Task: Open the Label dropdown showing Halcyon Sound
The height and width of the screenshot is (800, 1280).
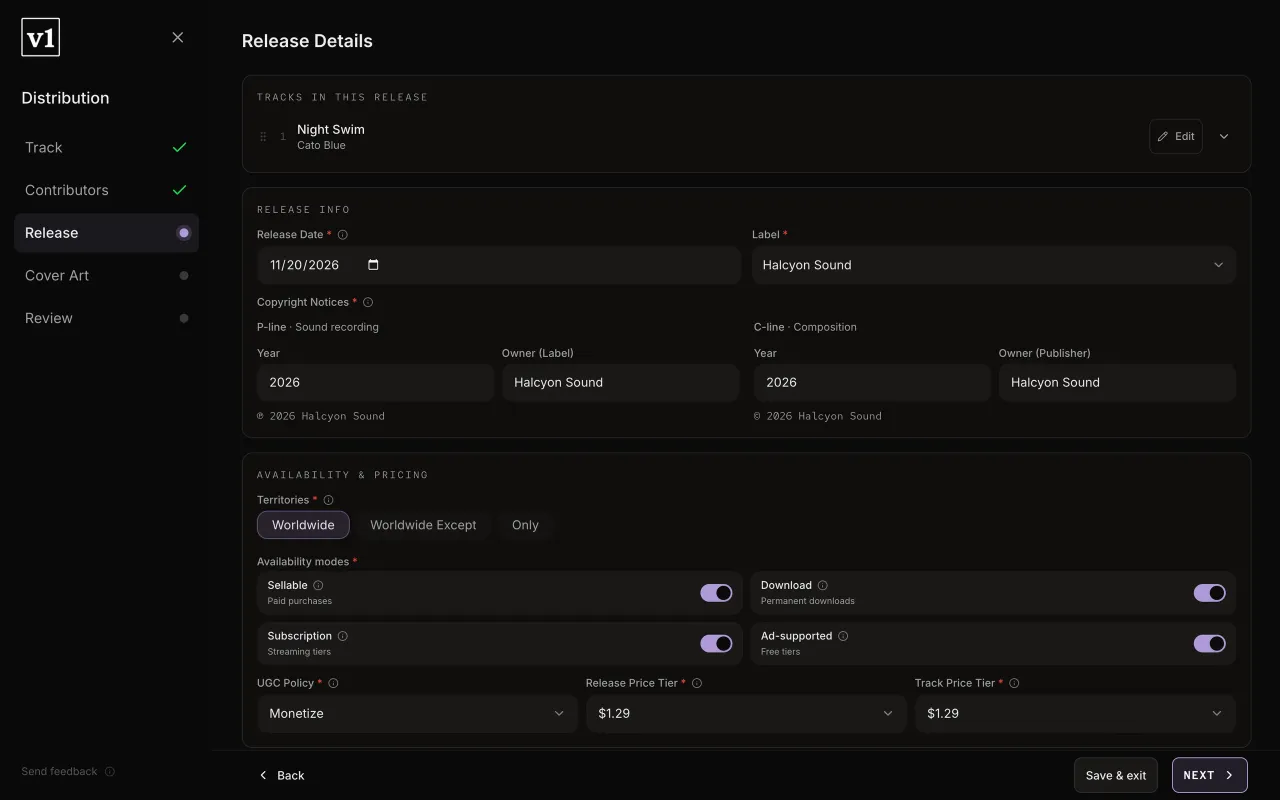Action: pyautogui.click(x=994, y=265)
